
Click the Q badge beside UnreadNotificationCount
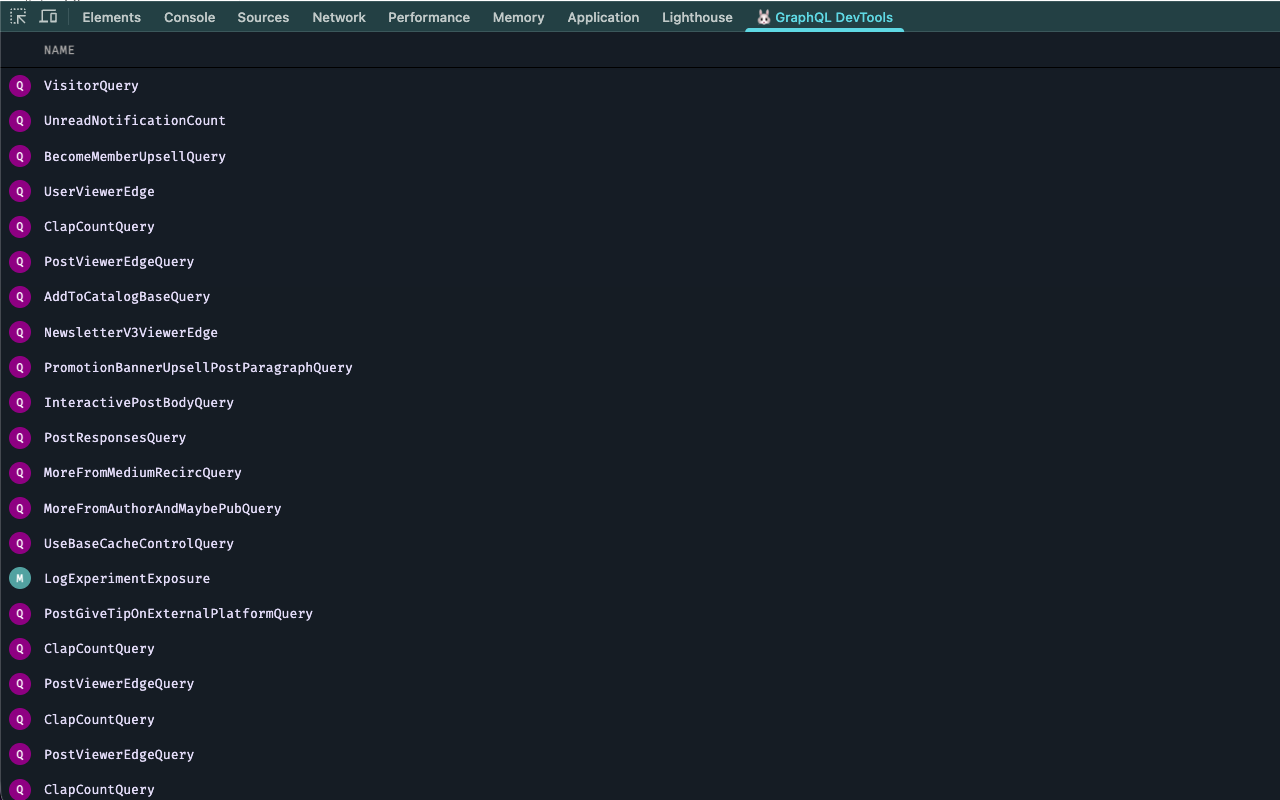(x=20, y=121)
